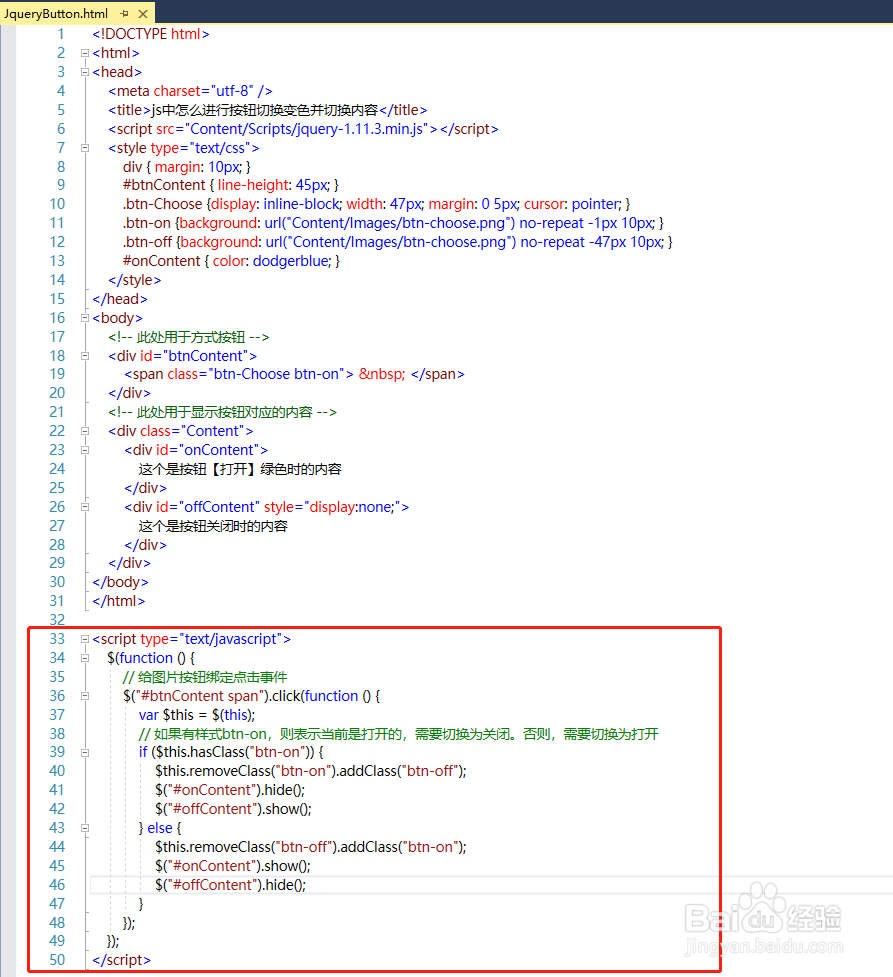
Task: Click the .btn-off background rule
Action: 398,242
